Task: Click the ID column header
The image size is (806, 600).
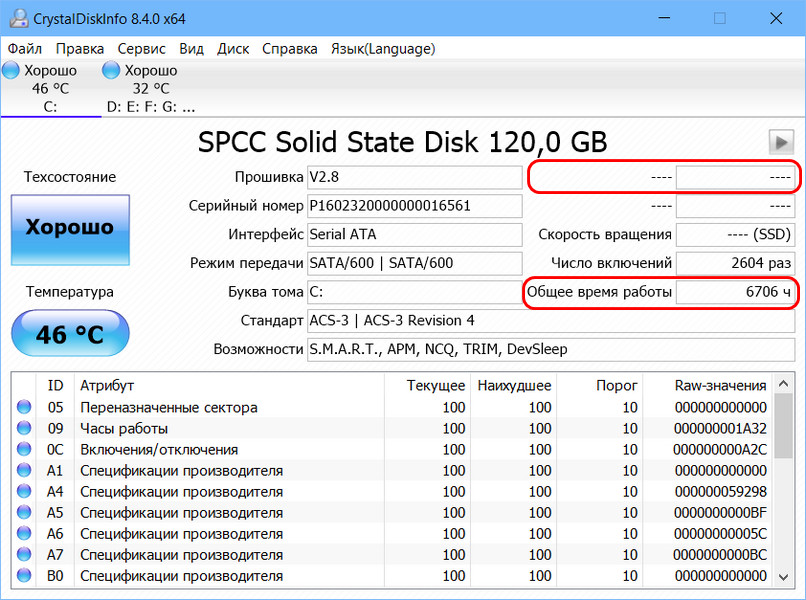Action: tap(55, 386)
